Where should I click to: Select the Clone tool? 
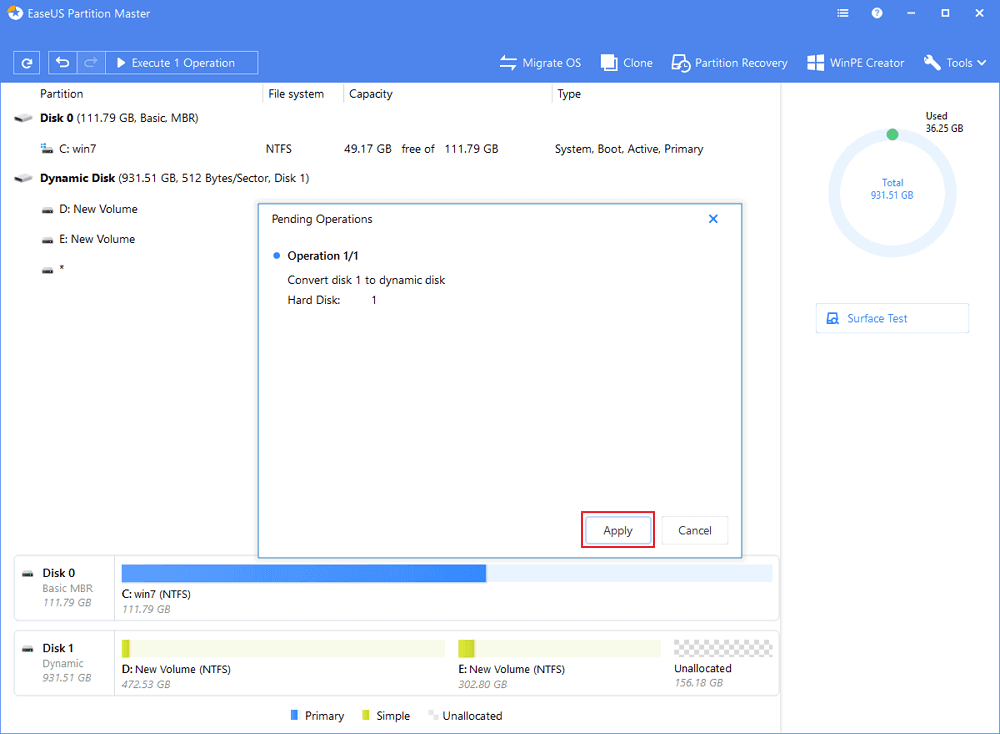point(626,62)
